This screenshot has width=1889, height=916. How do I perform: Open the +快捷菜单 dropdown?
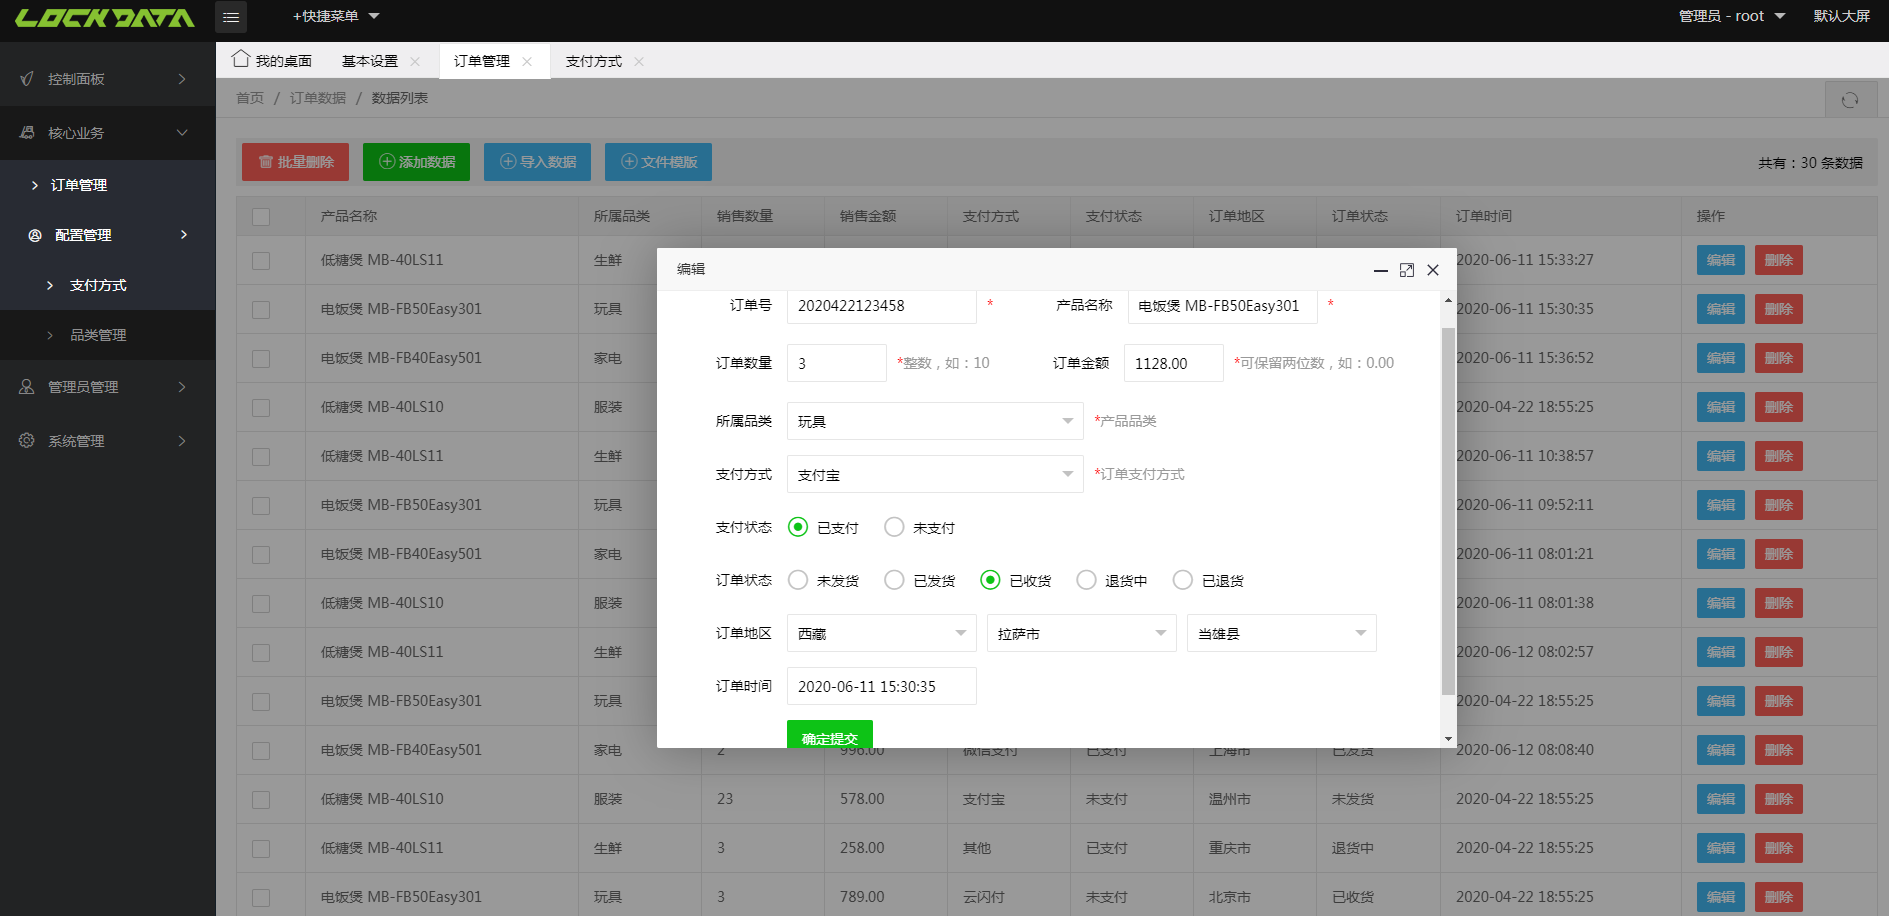point(336,16)
